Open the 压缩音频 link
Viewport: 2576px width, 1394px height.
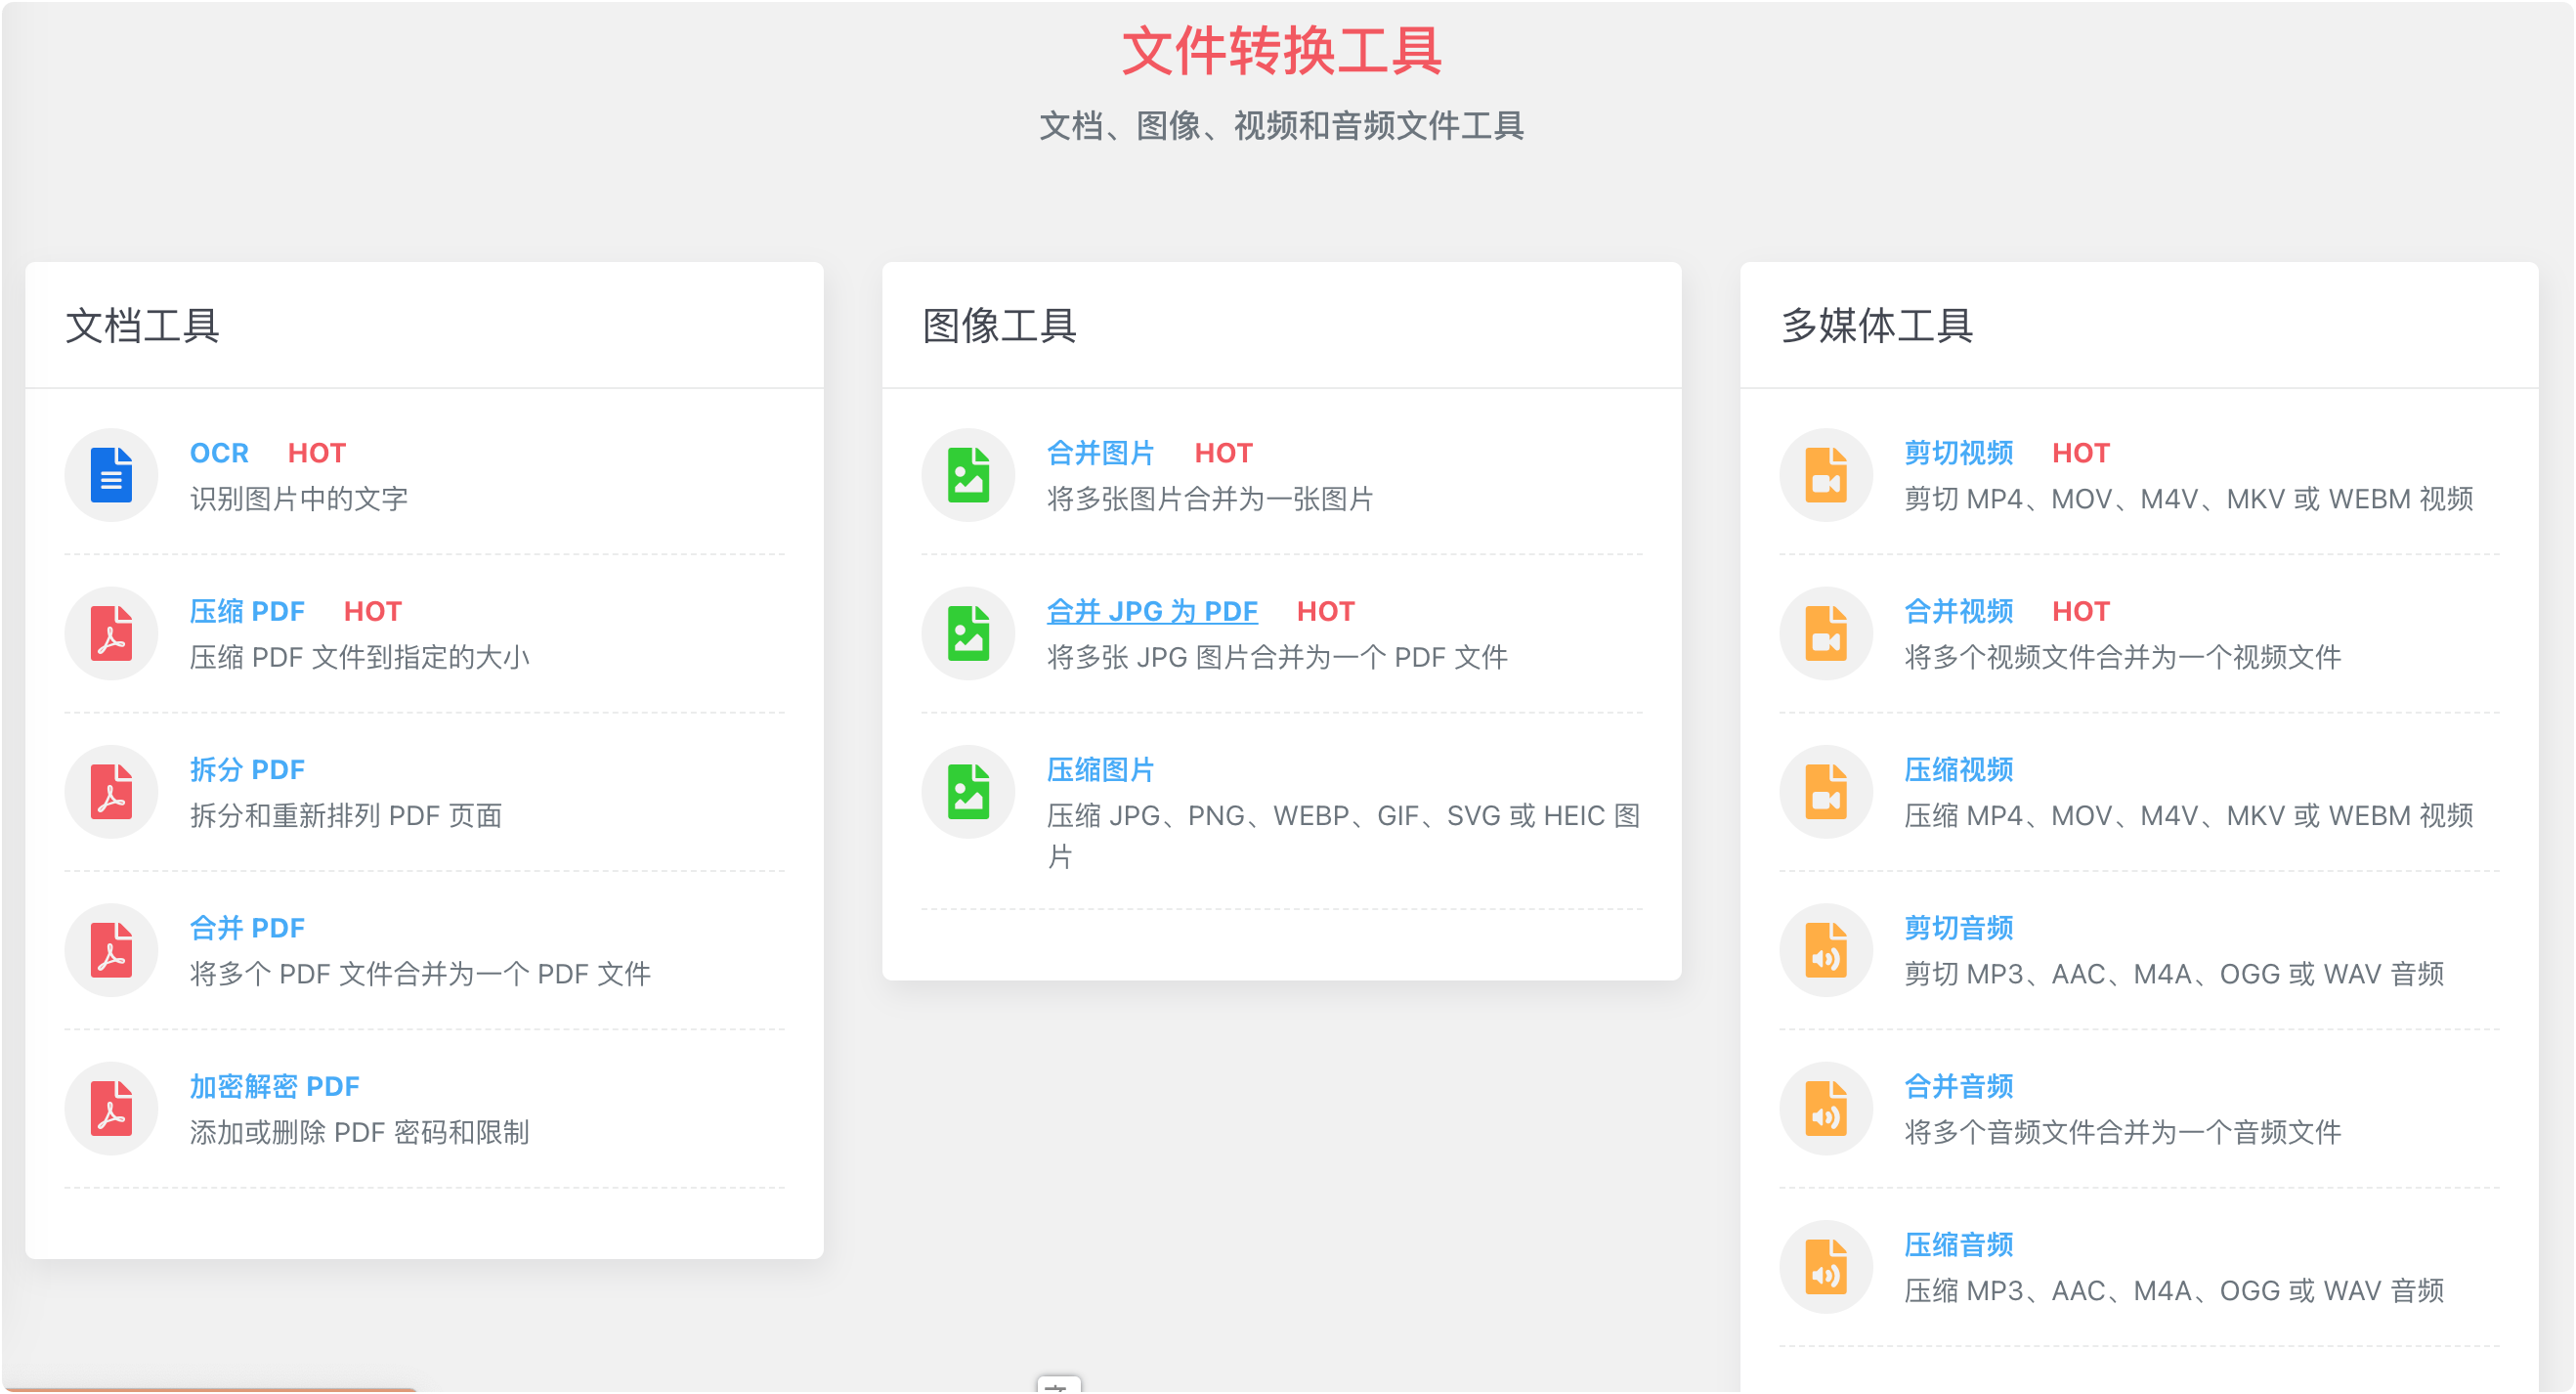pos(1958,1246)
